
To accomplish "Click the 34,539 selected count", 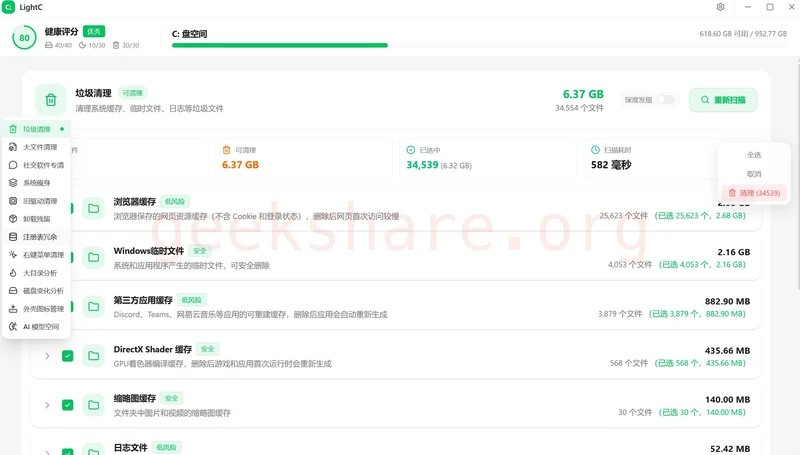I will 422,165.
